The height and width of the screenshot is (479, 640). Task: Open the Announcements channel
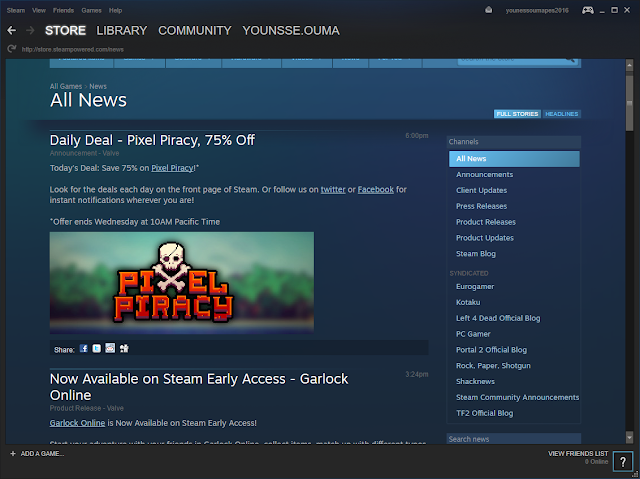[484, 175]
